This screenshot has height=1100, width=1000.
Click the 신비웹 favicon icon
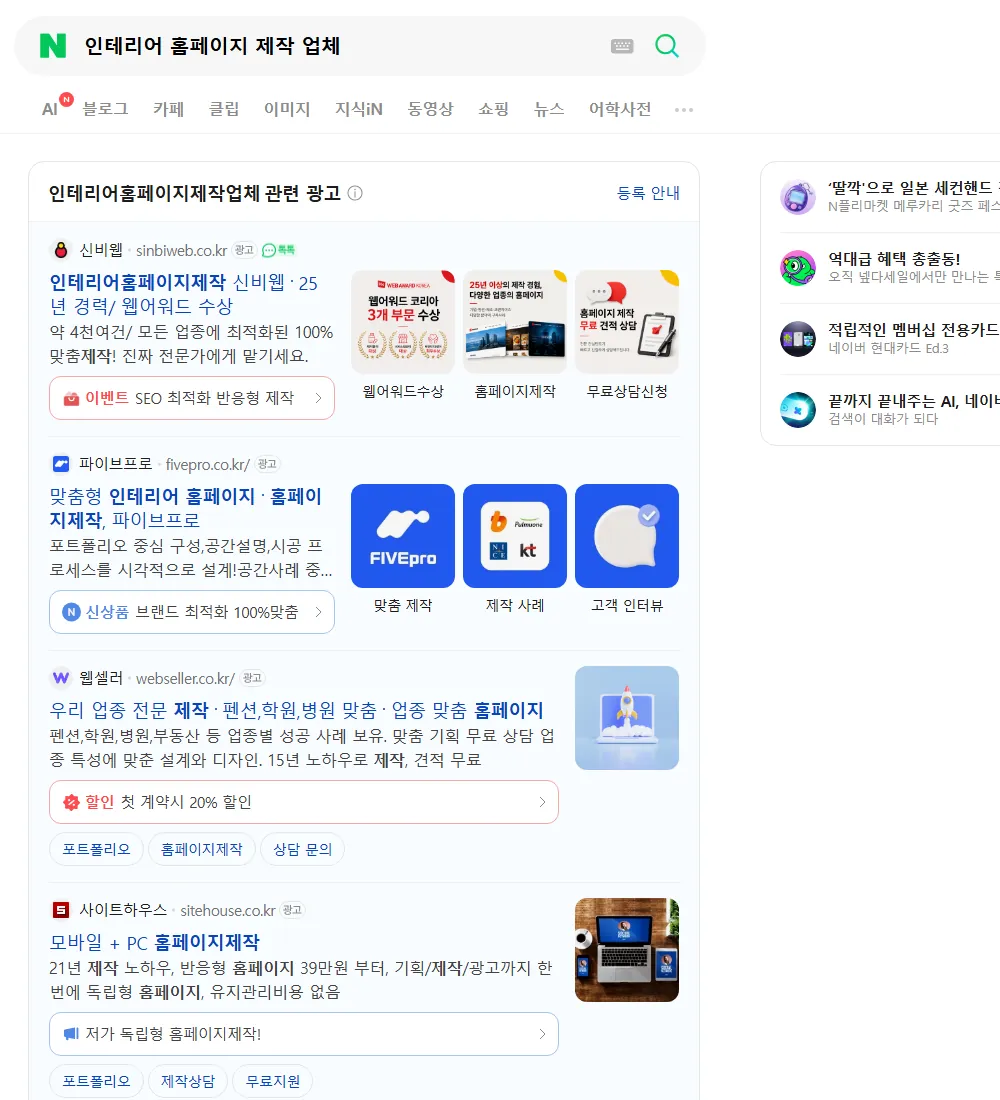coord(61,250)
